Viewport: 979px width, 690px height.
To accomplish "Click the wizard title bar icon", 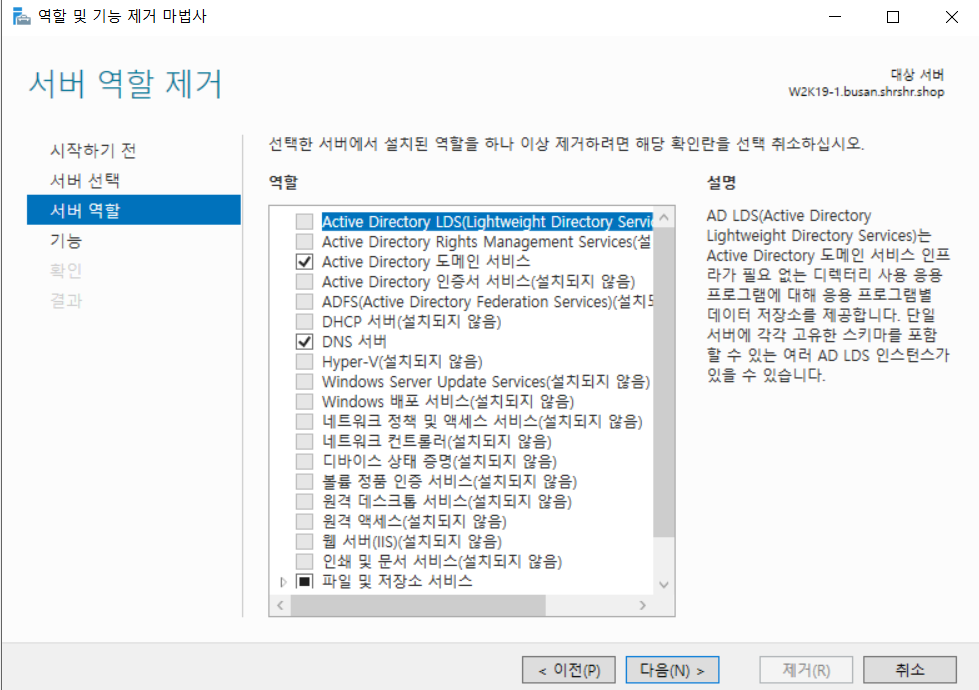I will (21, 16).
